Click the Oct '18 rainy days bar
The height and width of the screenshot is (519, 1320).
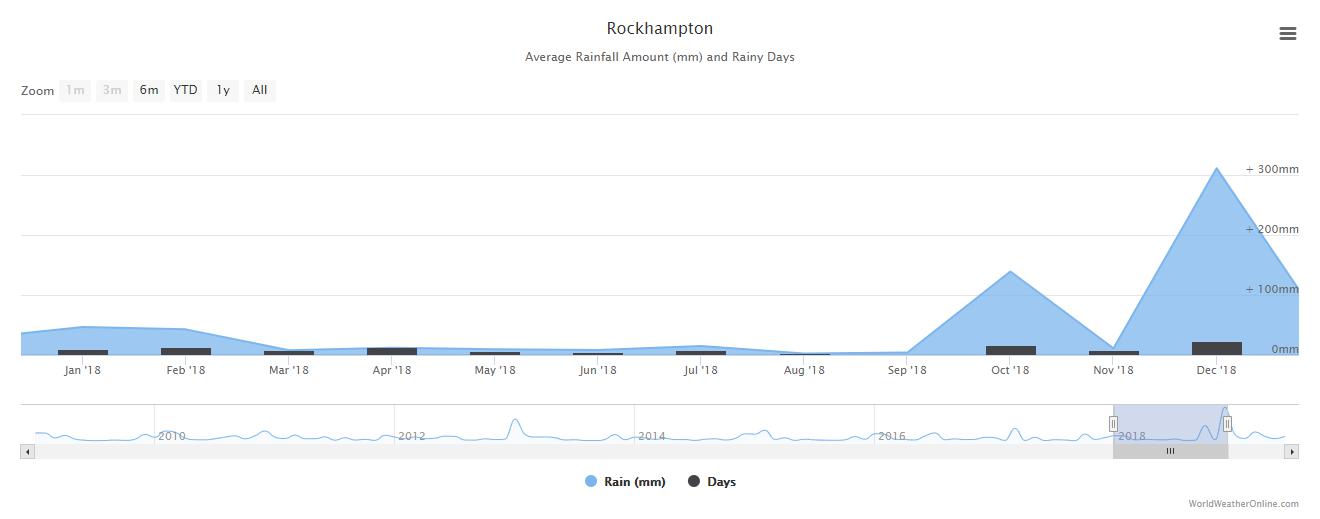point(1010,350)
